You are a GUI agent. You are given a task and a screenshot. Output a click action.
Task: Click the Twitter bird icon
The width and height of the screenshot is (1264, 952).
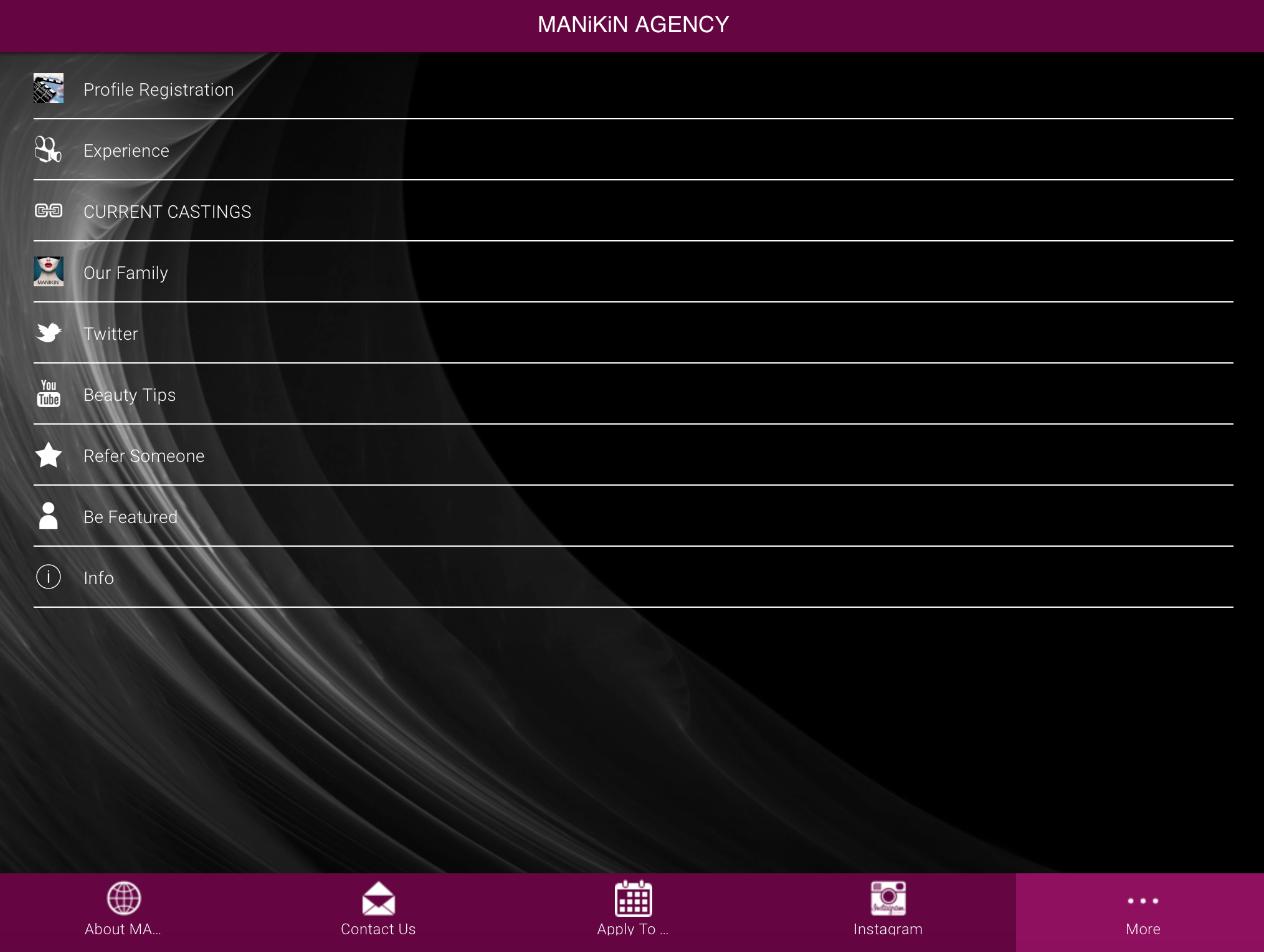click(x=48, y=333)
